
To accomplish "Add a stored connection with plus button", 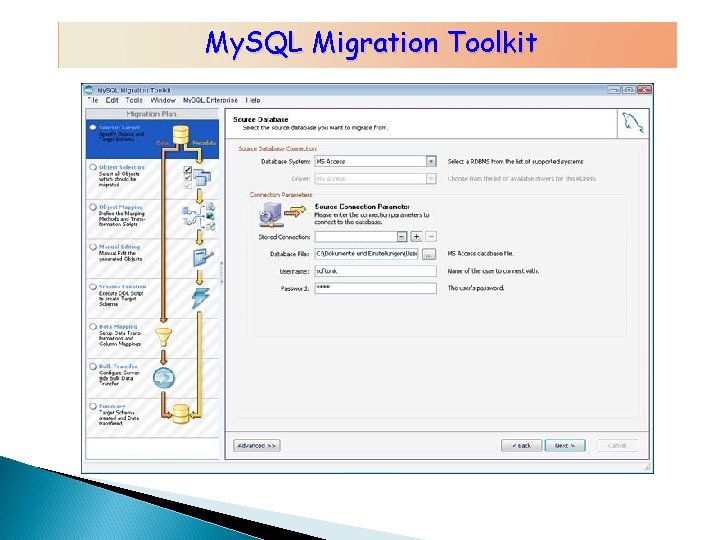I will point(416,236).
